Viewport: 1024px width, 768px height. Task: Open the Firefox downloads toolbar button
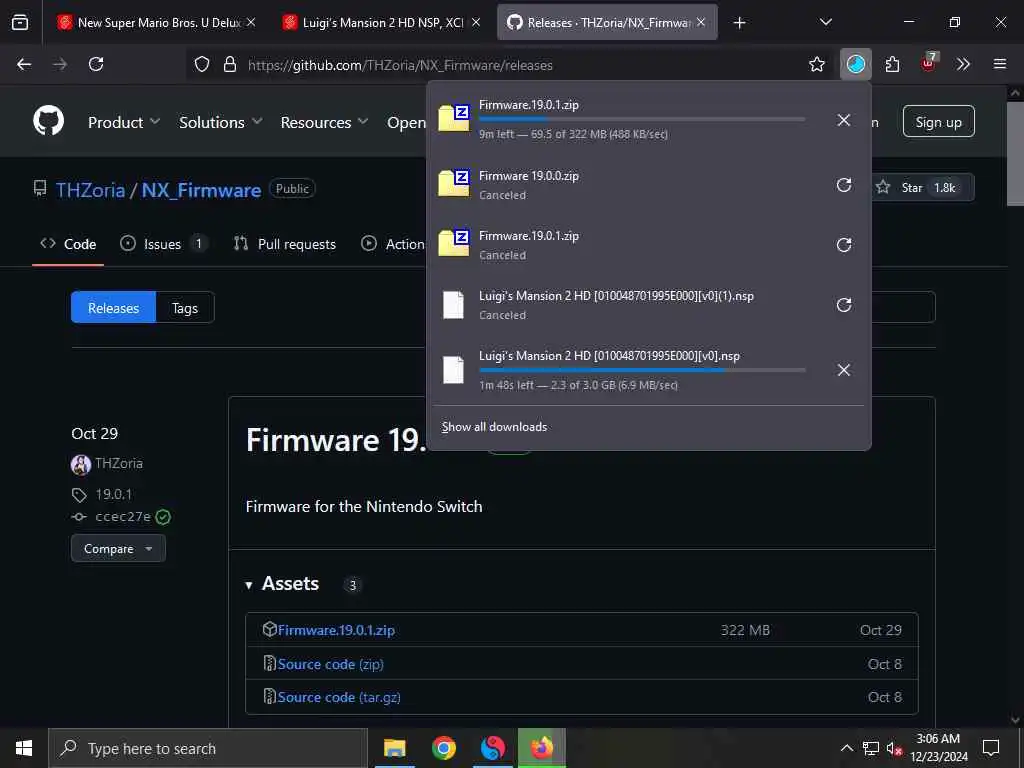coord(856,64)
